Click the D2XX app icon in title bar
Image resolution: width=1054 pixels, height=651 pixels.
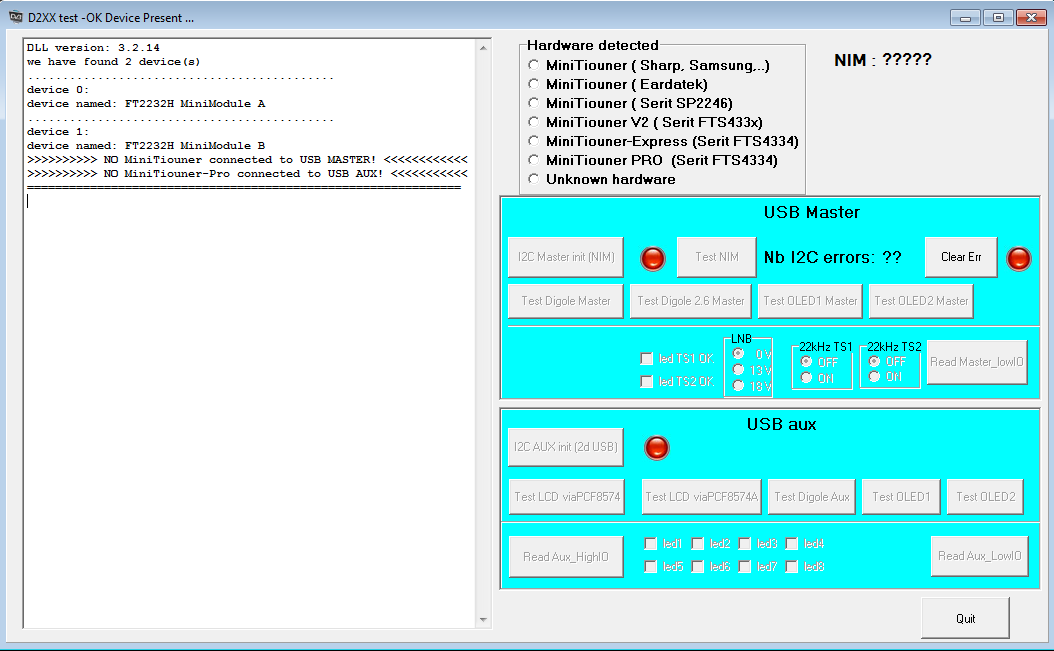coord(15,17)
